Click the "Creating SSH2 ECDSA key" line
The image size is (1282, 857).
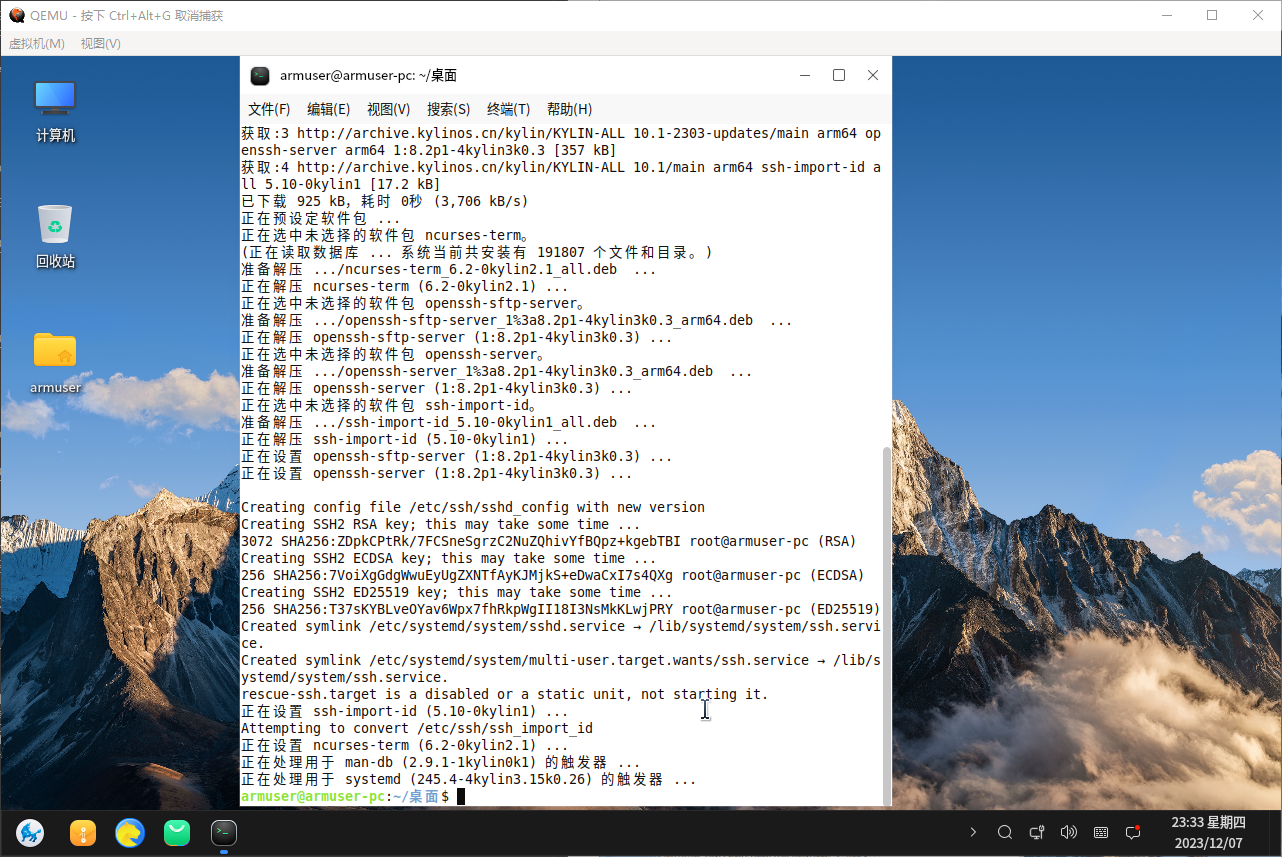click(x=449, y=558)
